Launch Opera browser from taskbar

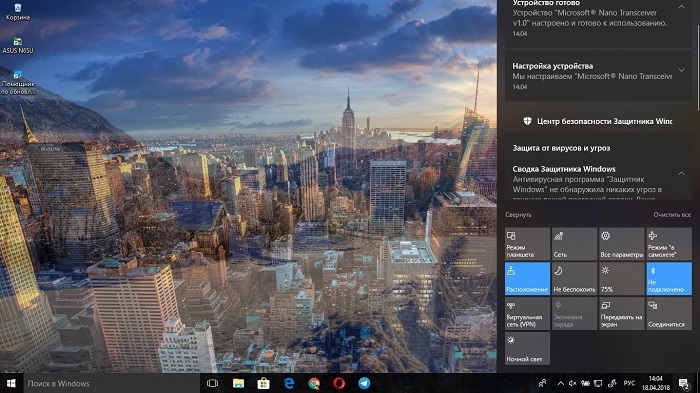pyautogui.click(x=339, y=383)
